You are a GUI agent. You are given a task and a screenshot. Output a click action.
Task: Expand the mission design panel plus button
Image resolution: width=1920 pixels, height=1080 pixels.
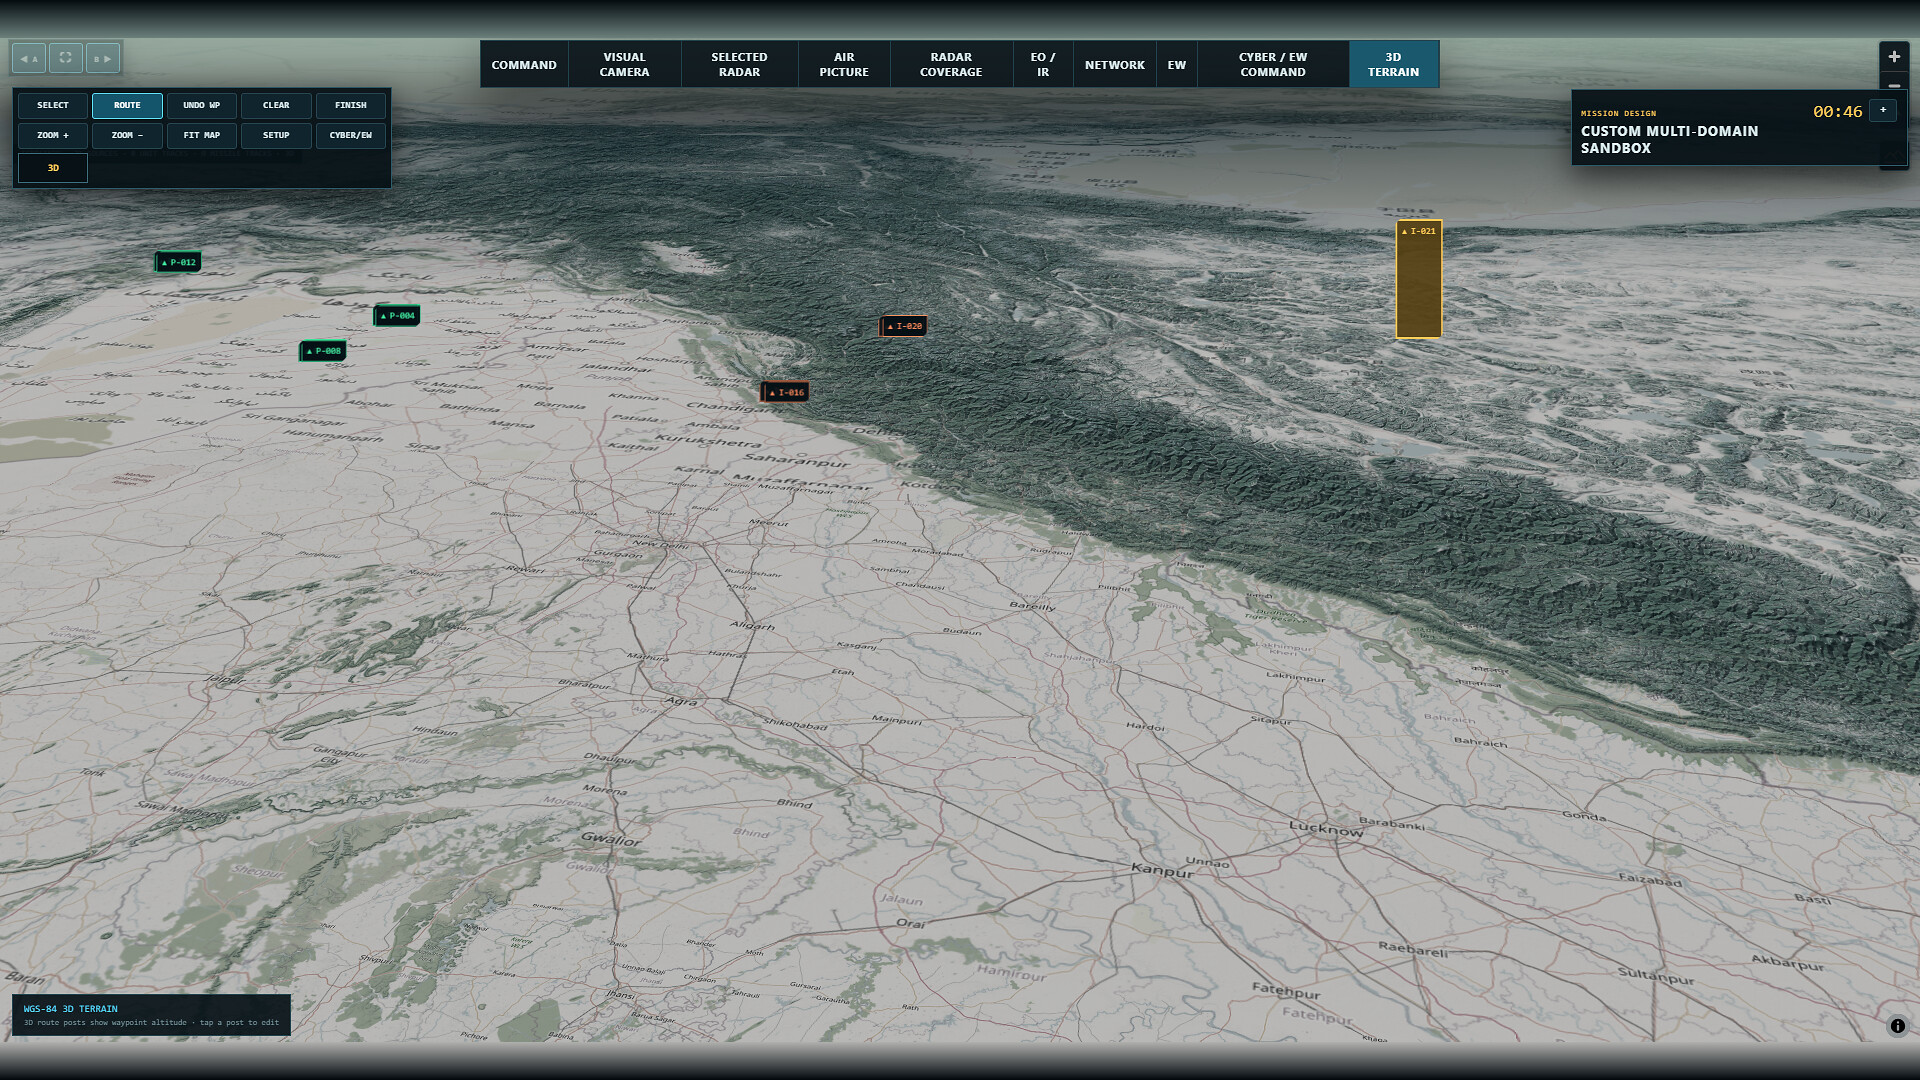click(1883, 110)
